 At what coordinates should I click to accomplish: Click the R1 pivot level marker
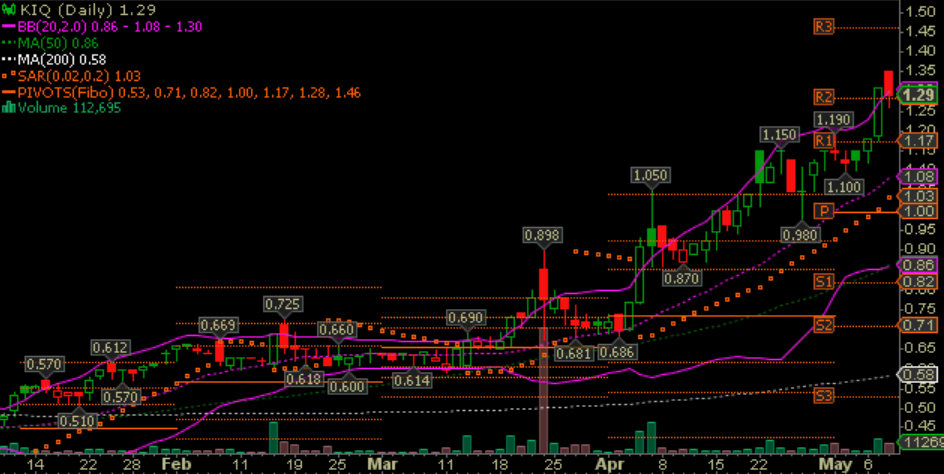tap(824, 142)
